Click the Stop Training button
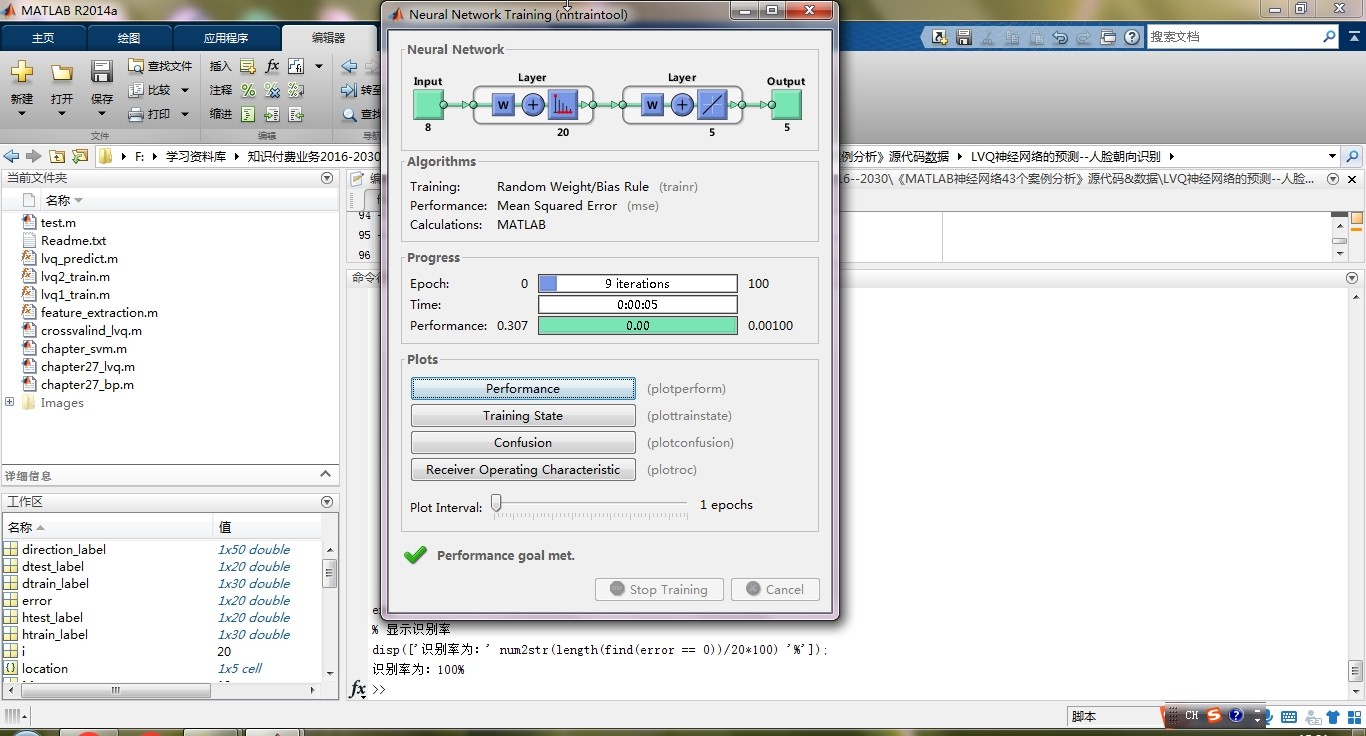The image size is (1366, 736). pos(660,589)
